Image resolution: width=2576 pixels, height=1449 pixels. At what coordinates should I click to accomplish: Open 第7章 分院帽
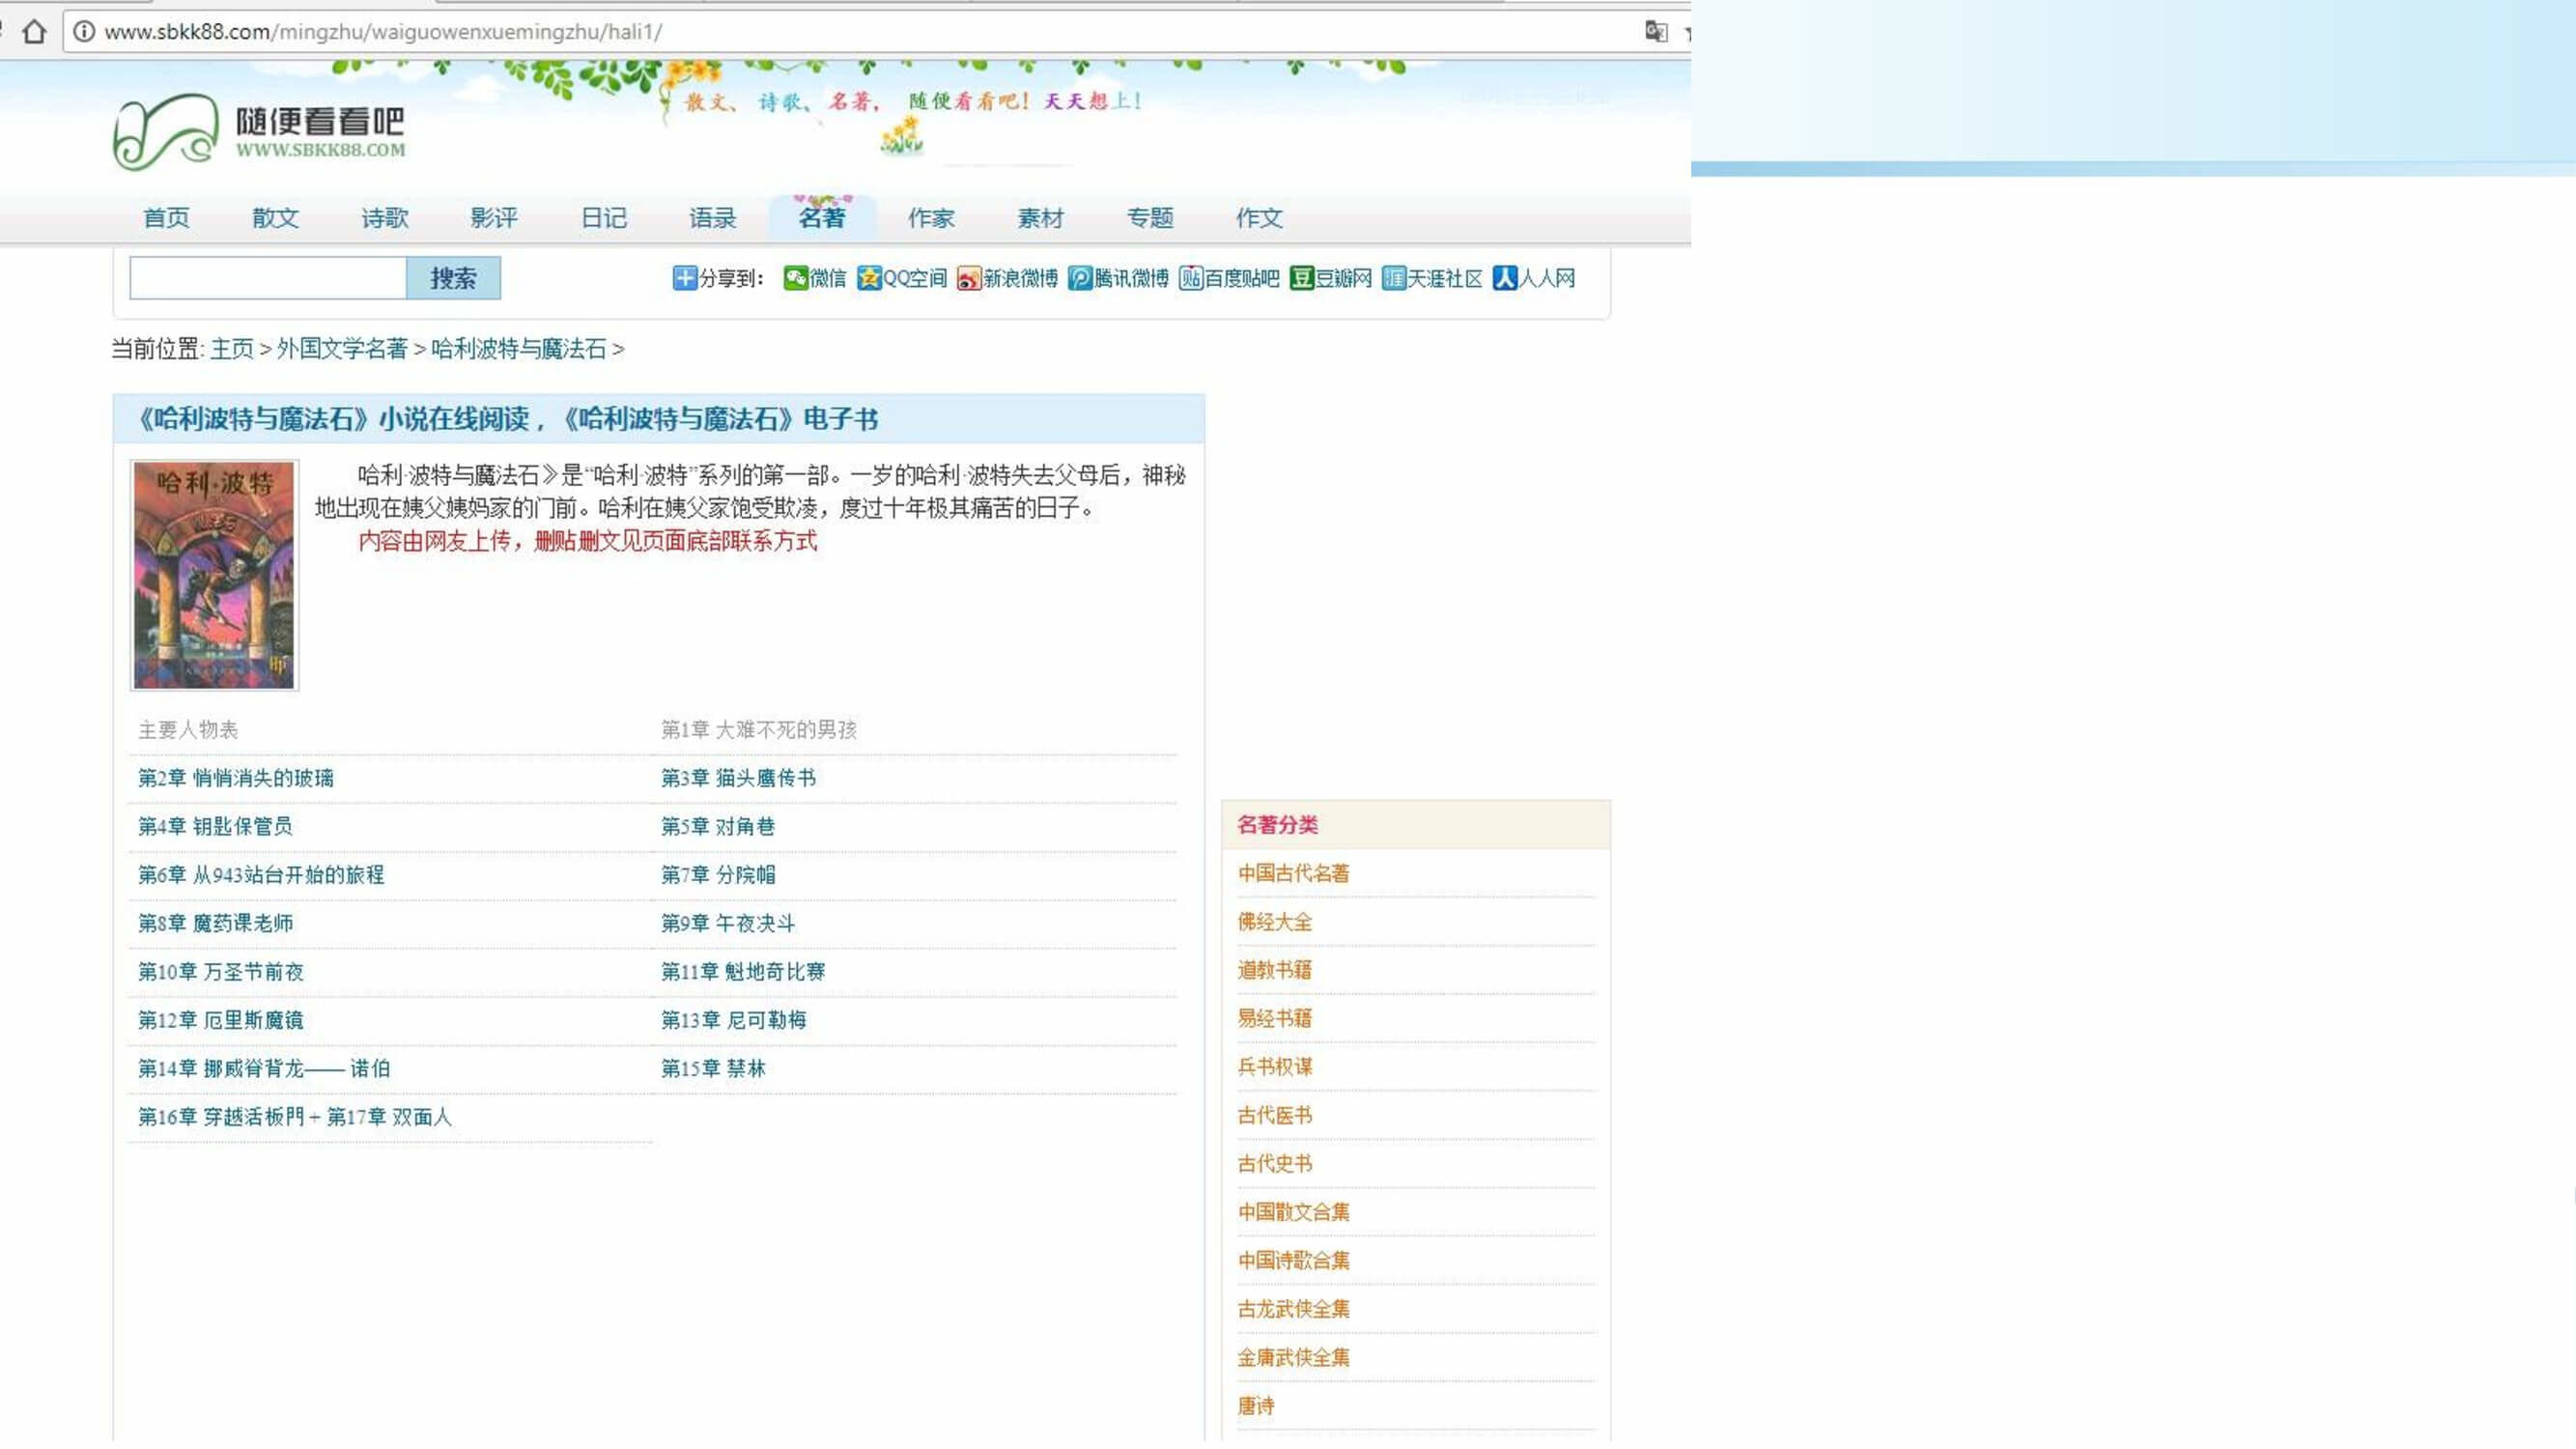pos(718,875)
